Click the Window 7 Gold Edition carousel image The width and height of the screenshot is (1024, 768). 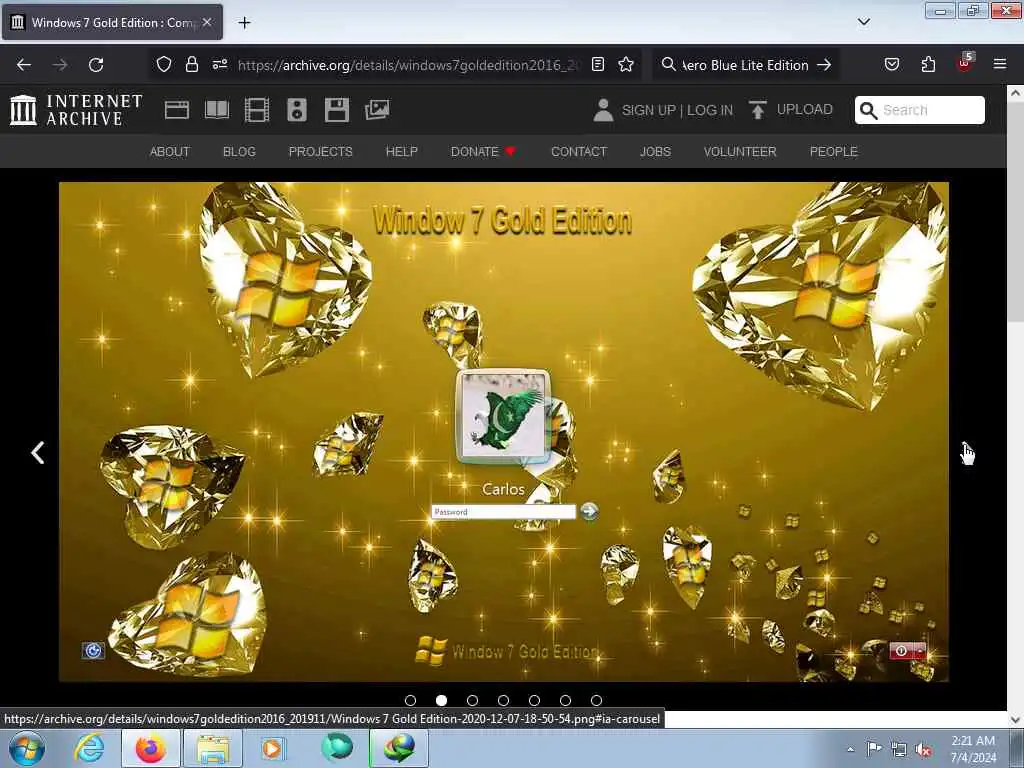504,432
